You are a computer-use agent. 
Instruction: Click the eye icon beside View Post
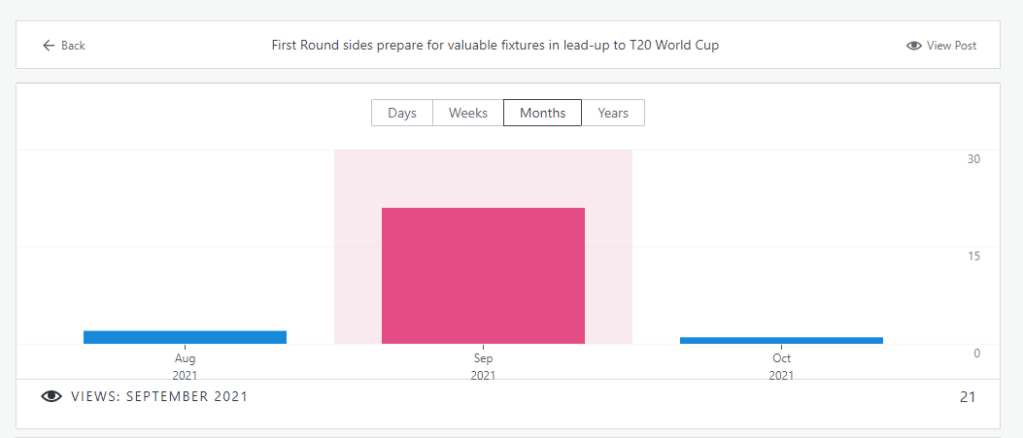pos(913,46)
